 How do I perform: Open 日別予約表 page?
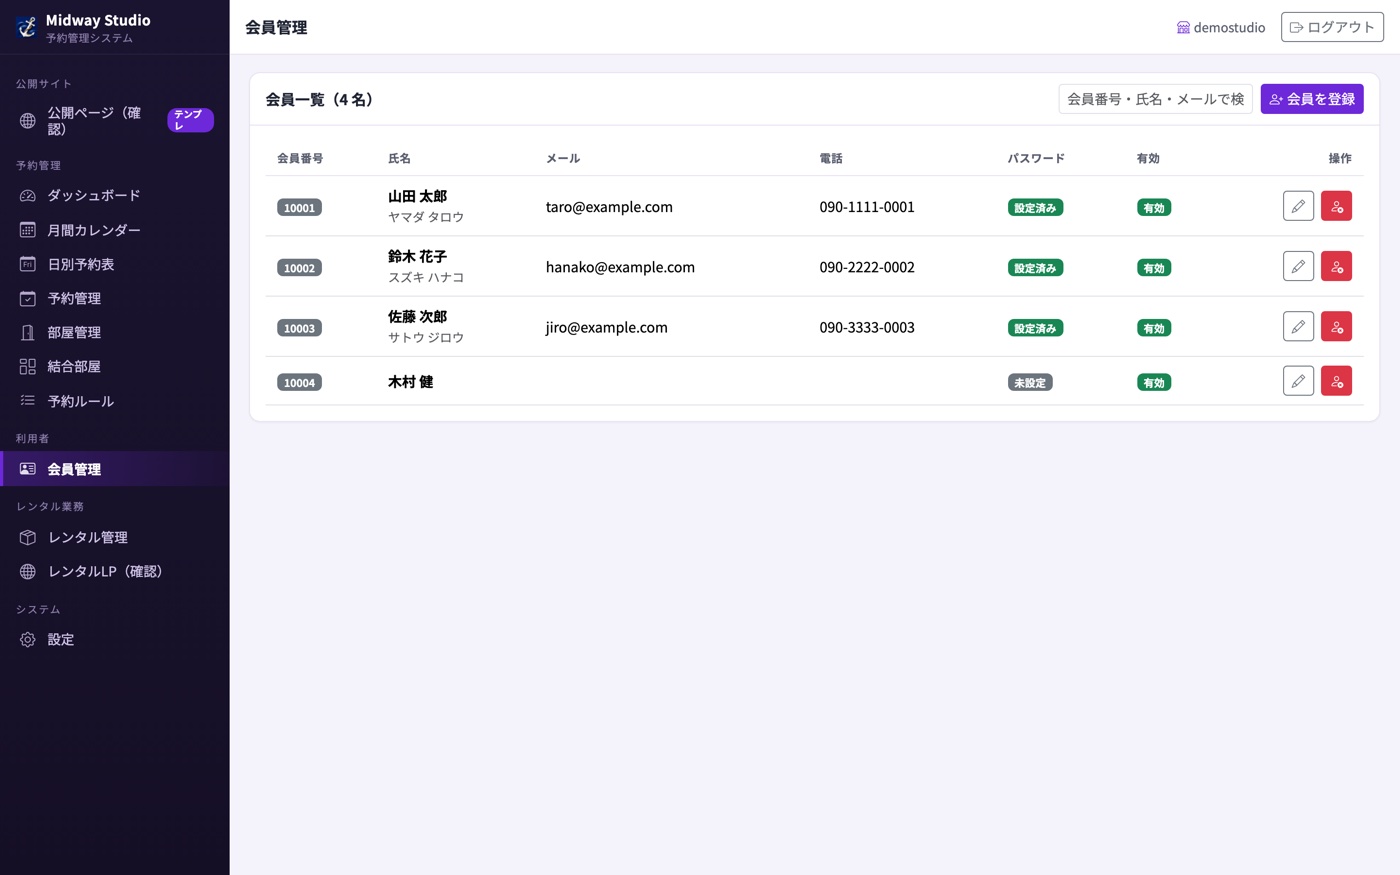point(115,264)
